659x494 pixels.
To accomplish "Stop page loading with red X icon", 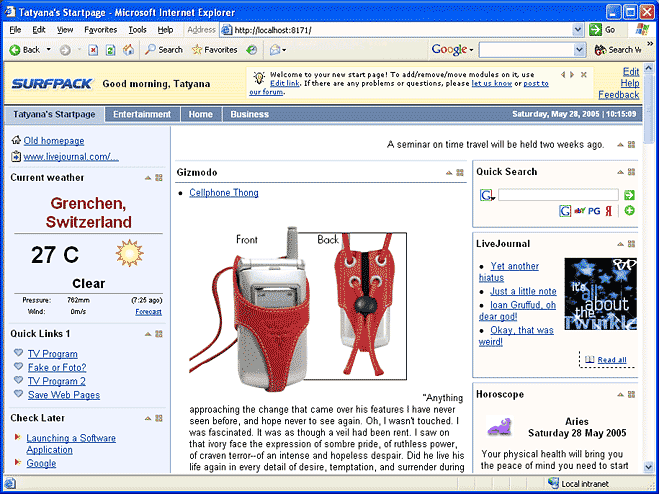I will (93, 50).
